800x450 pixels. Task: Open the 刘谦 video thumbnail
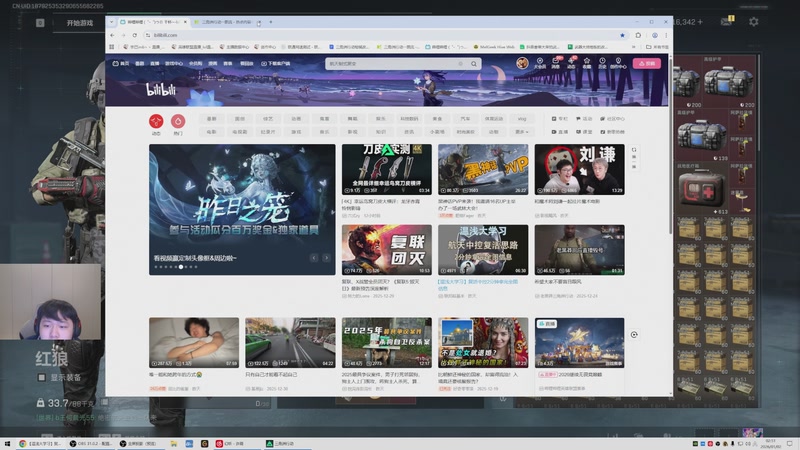tap(580, 169)
